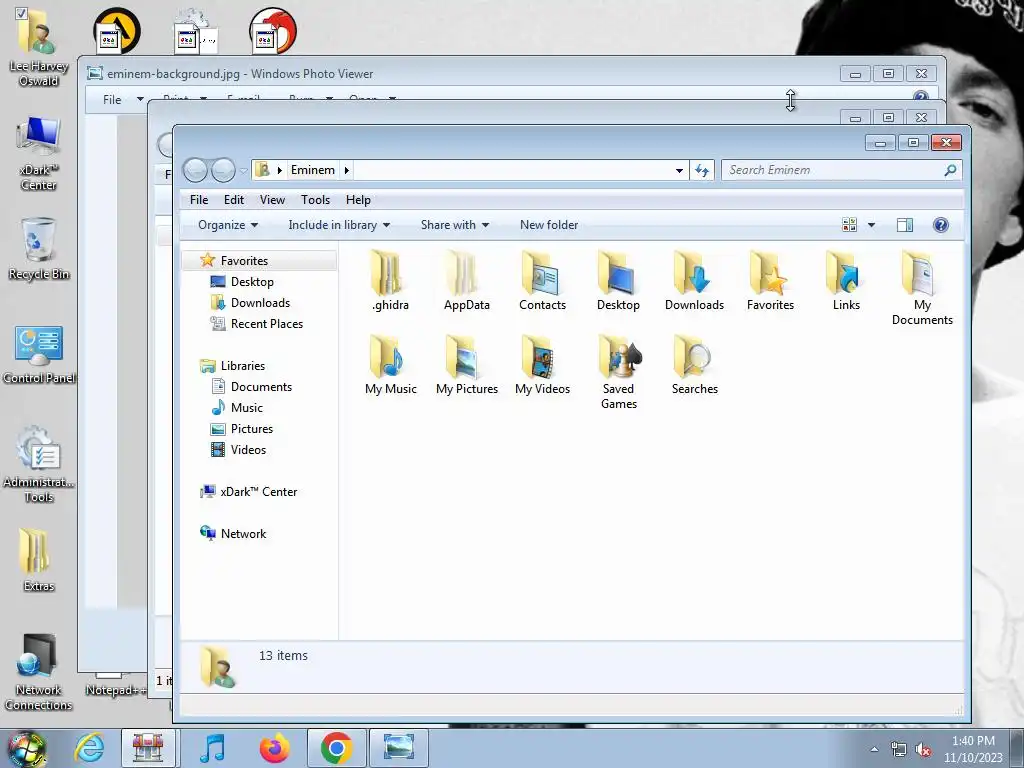Click the Eminem breadcrumb segment
Image resolution: width=1024 pixels, height=768 pixels.
[x=313, y=170]
